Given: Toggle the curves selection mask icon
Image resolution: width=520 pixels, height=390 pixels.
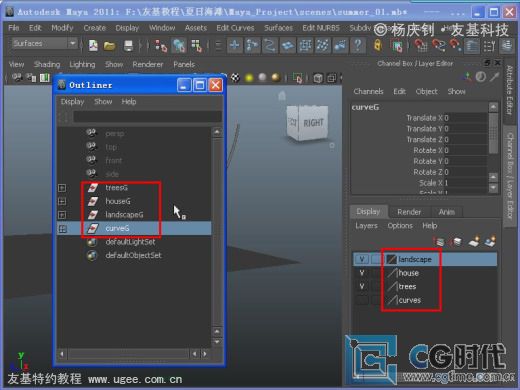Looking at the screenshot, I should [270, 45].
